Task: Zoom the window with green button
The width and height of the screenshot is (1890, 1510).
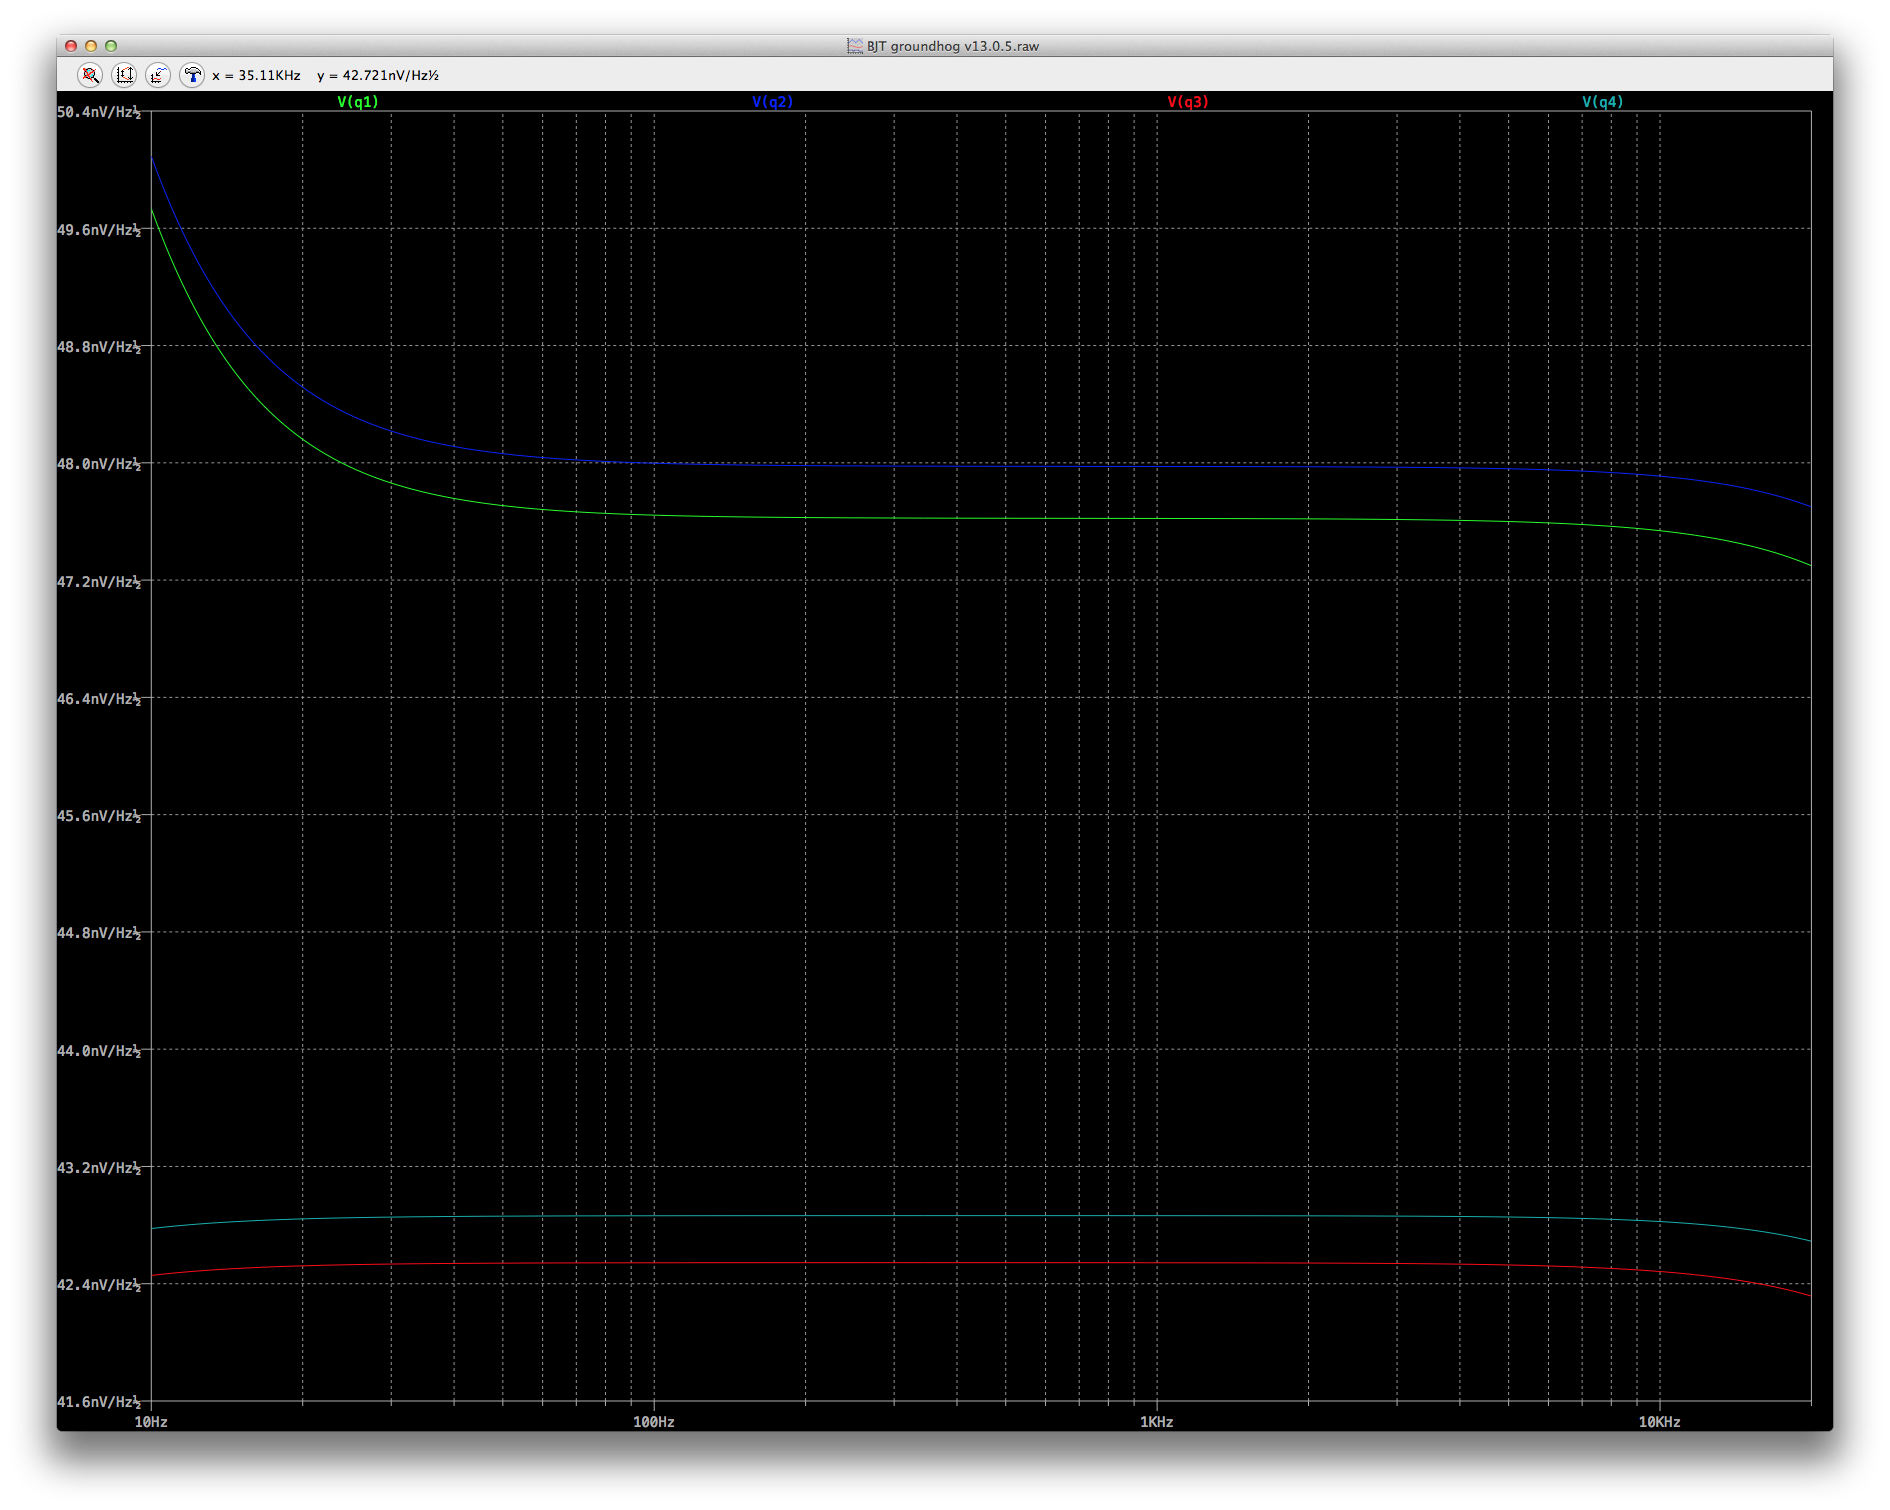Action: pyautogui.click(x=111, y=46)
